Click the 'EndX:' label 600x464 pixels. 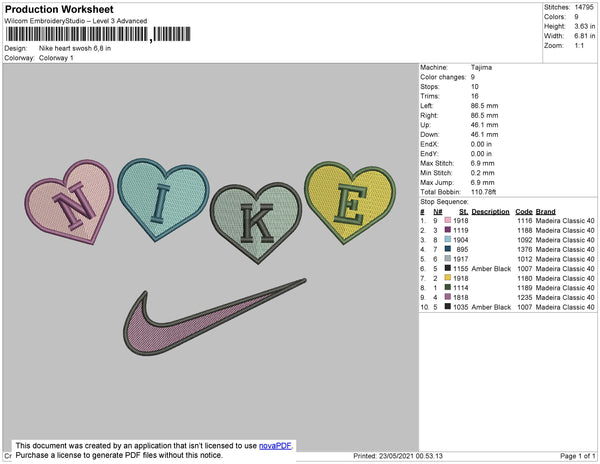click(429, 144)
